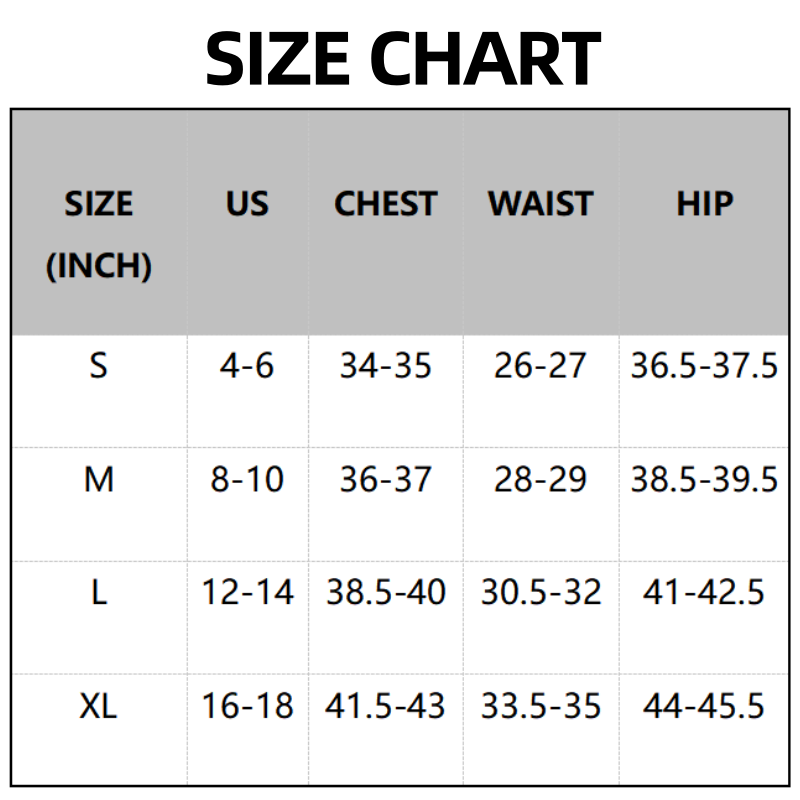
Task: Select US size 16-18 cell
Action: click(247, 707)
